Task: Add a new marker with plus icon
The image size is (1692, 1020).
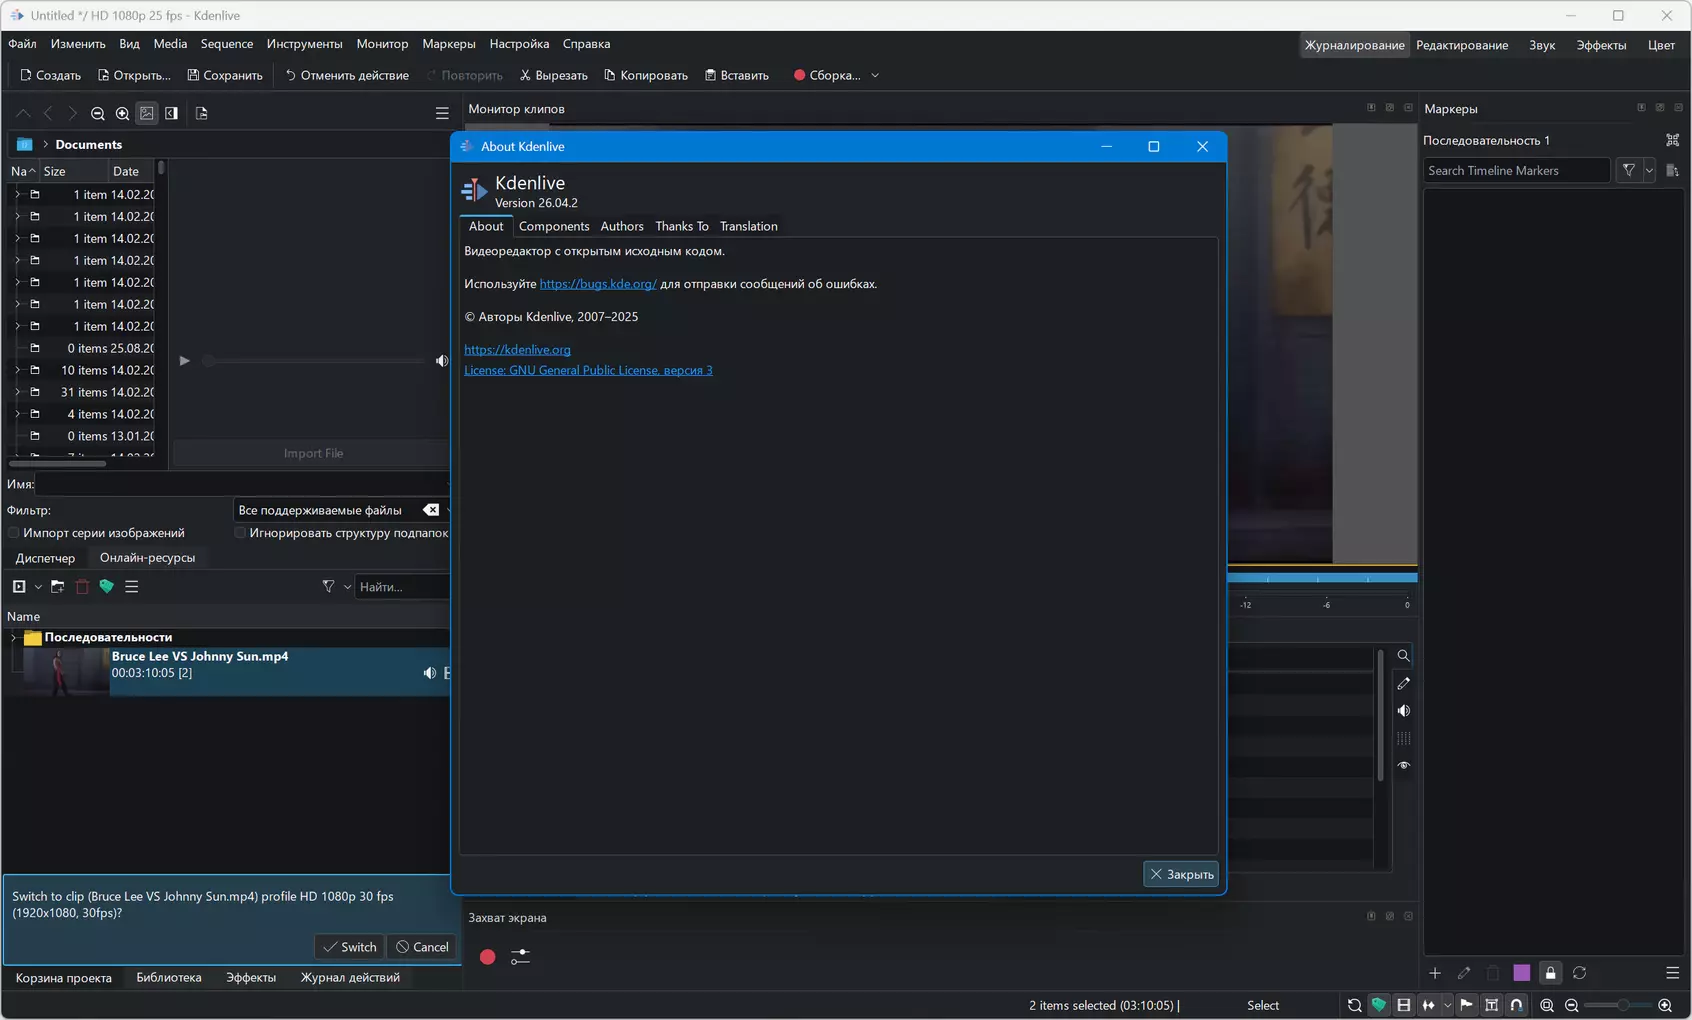Action: pos(1435,973)
